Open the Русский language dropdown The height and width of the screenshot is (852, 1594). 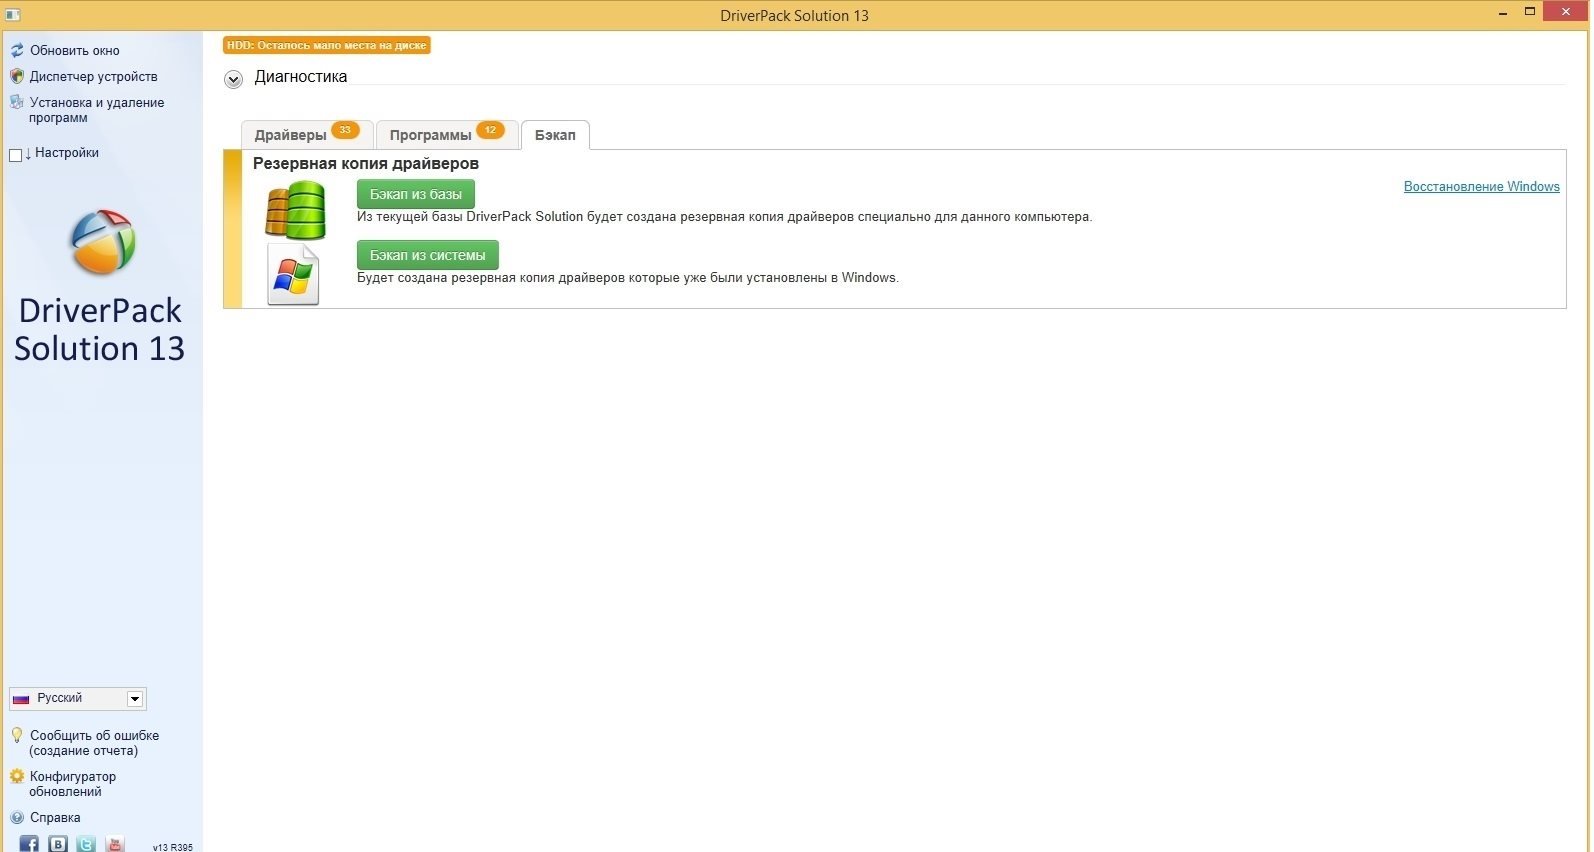(x=78, y=698)
